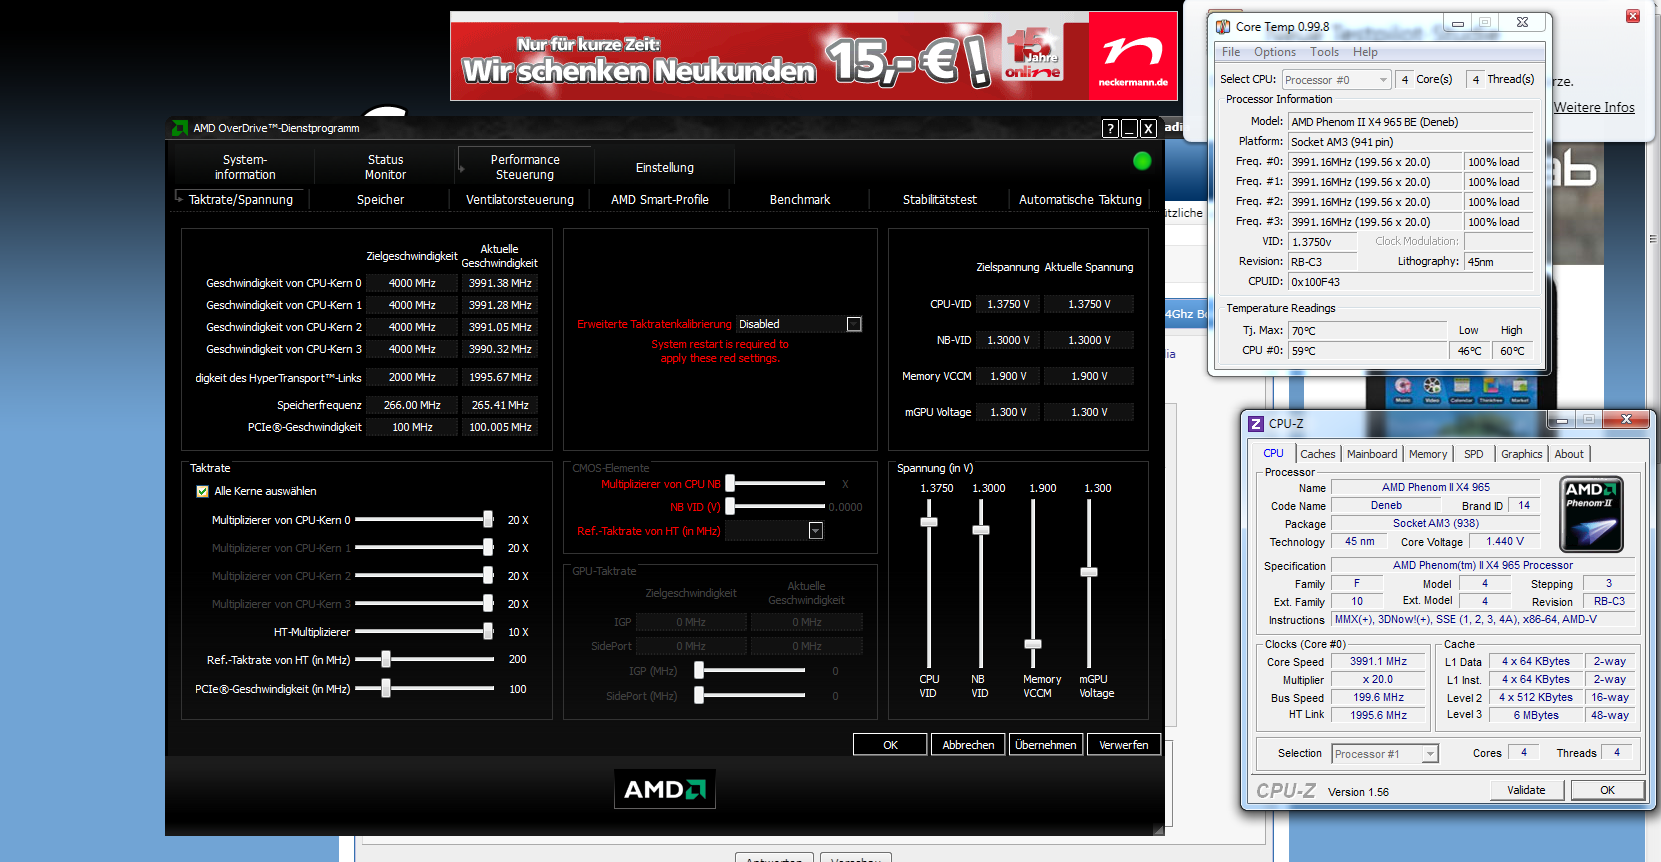Click the red close button of the background window
Screen dimensions: 1661x862
pos(1632,16)
